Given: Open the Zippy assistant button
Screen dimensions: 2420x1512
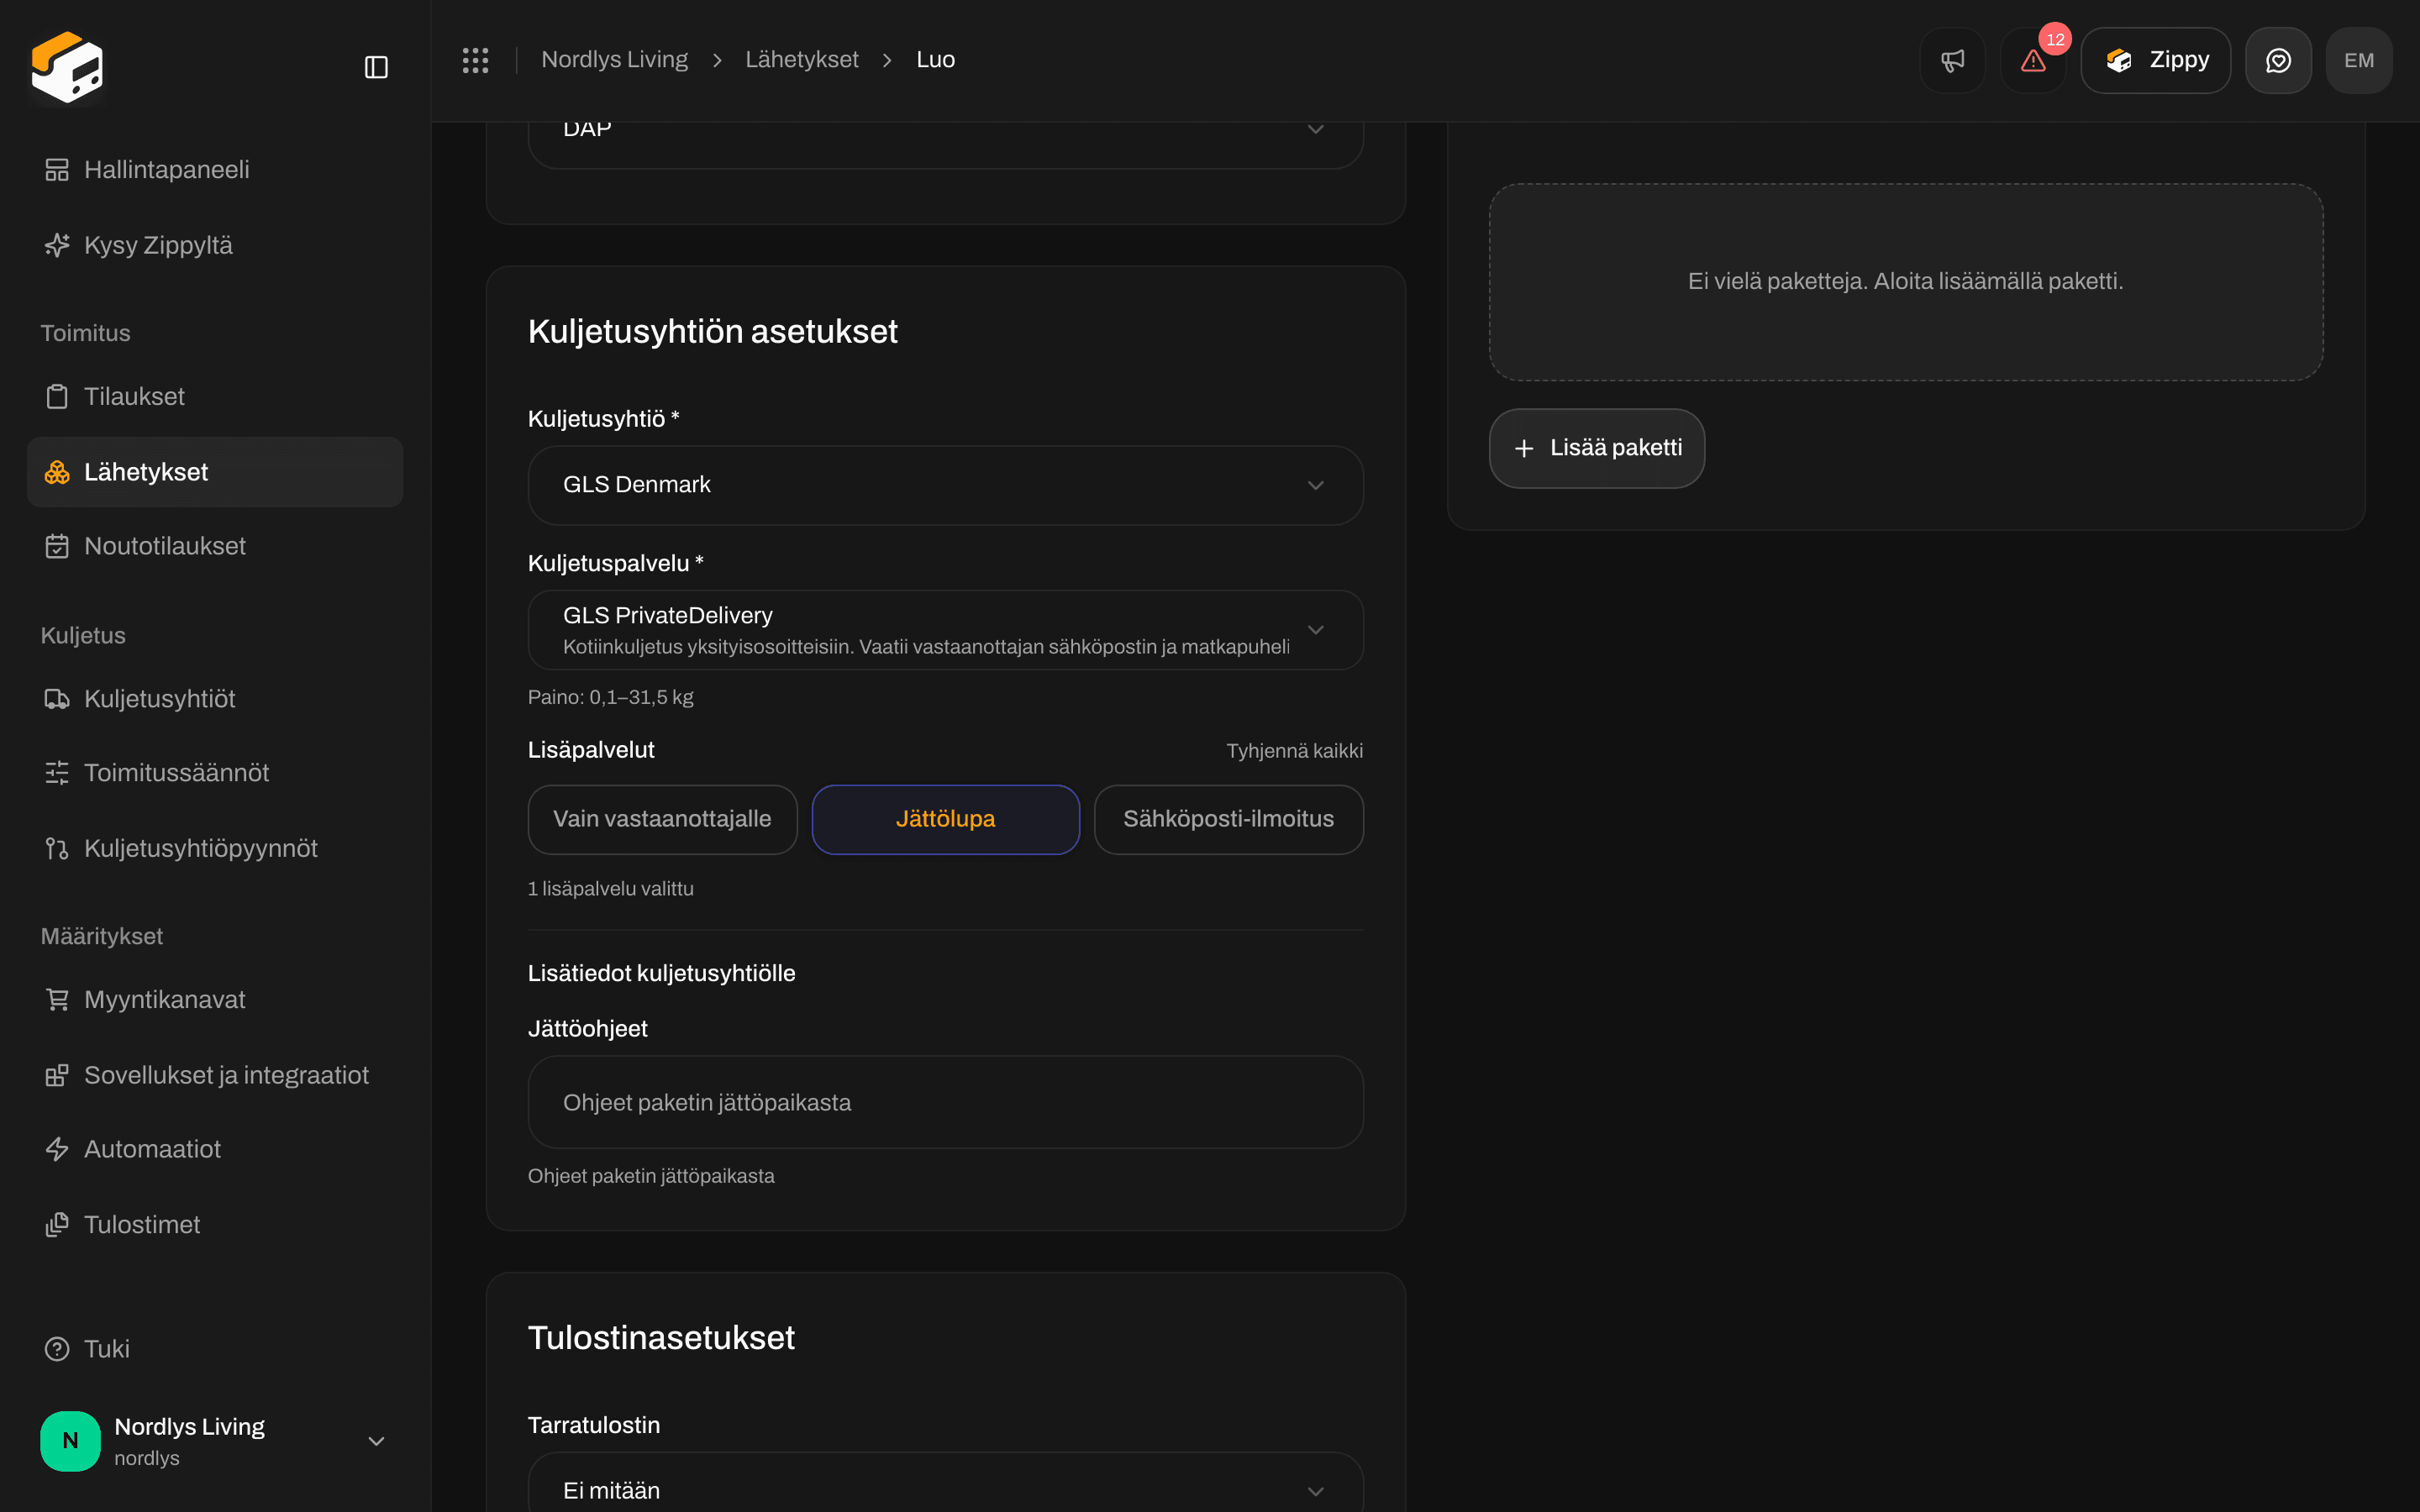Looking at the screenshot, I should tap(2155, 60).
